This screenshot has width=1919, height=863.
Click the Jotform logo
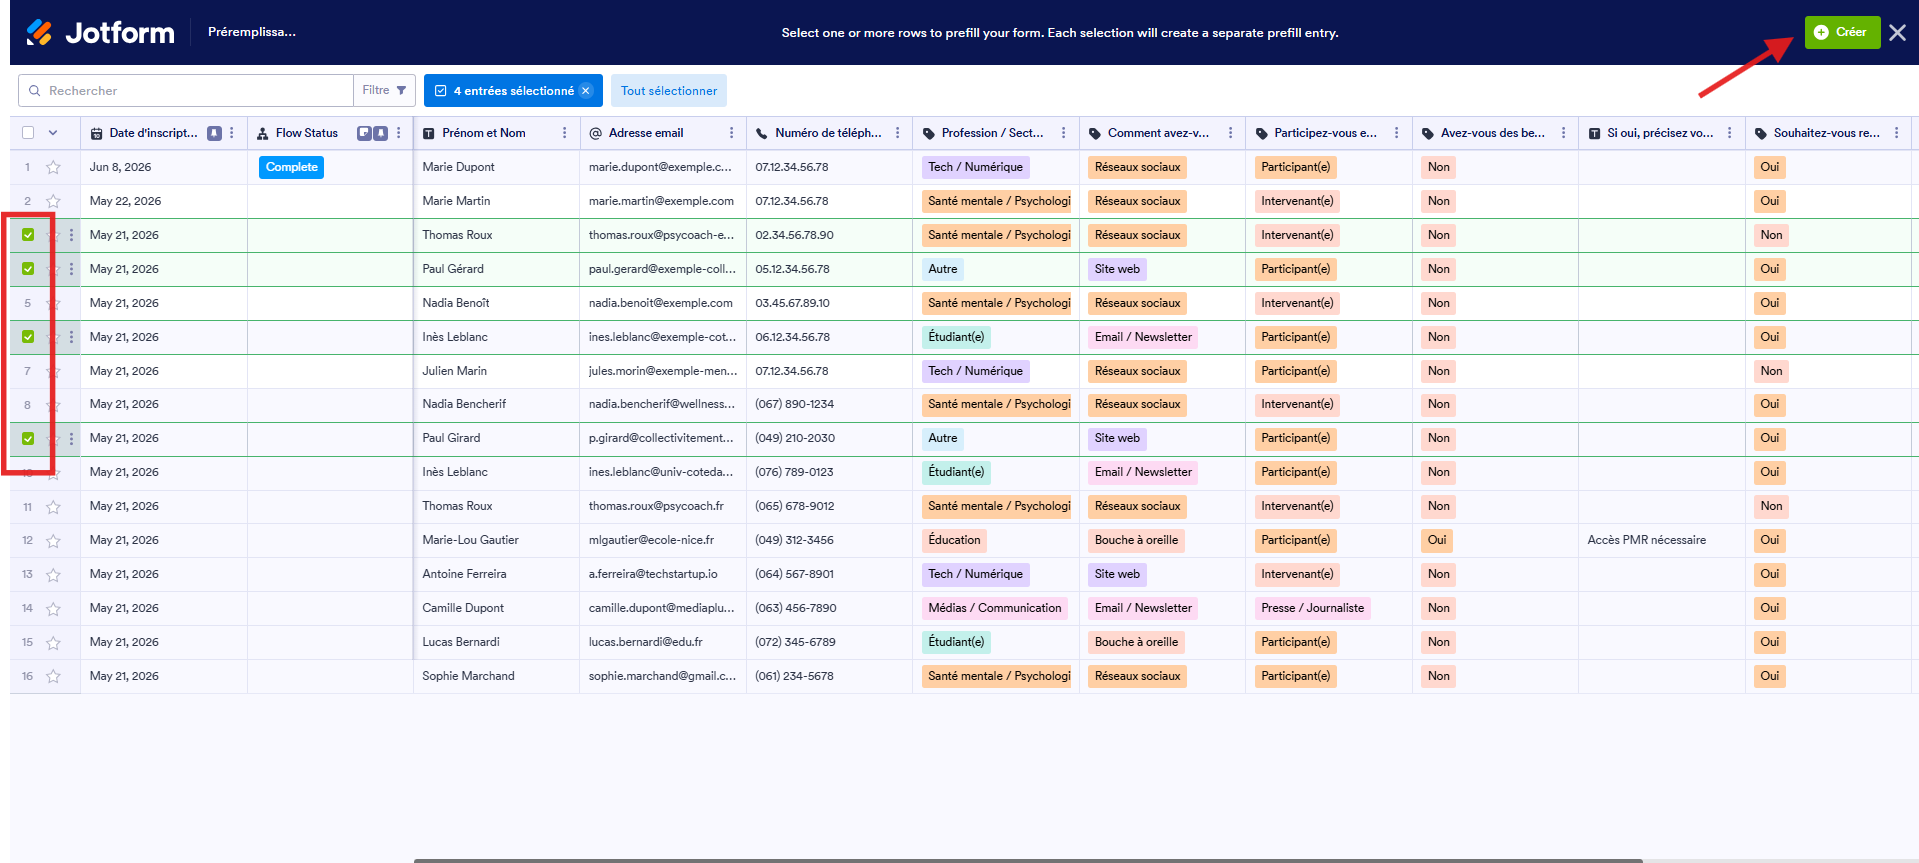(100, 32)
